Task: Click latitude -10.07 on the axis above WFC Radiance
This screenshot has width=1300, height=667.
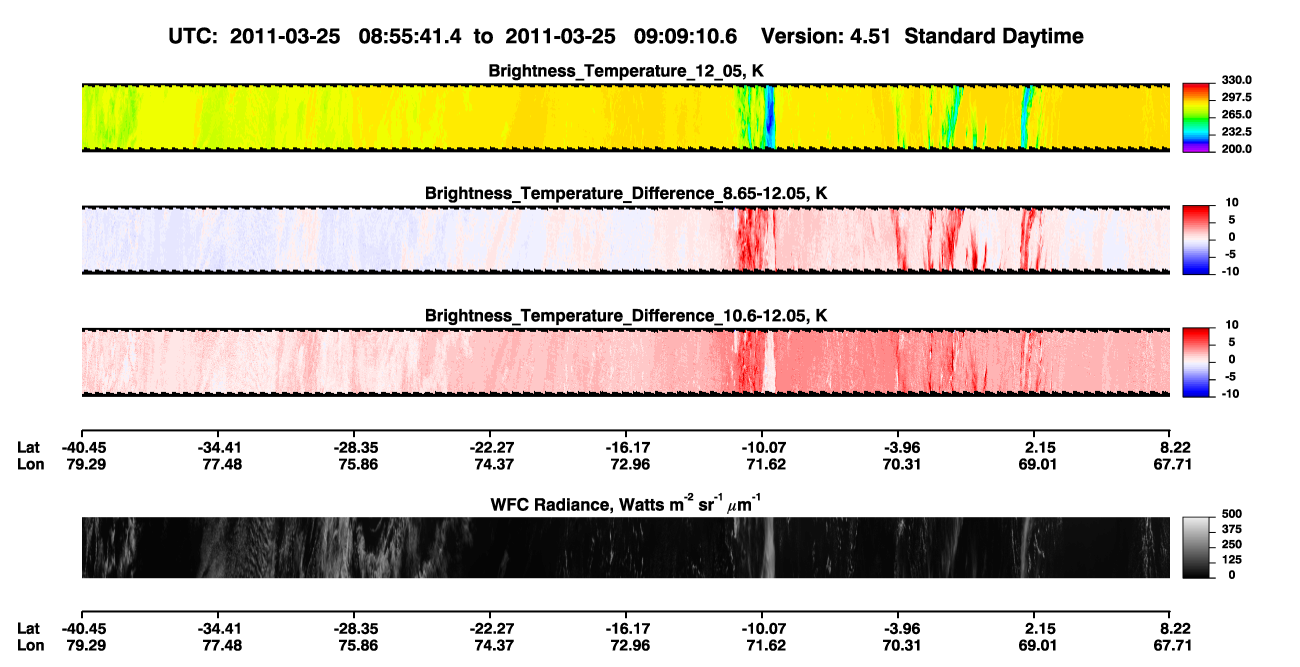Action: click(763, 447)
